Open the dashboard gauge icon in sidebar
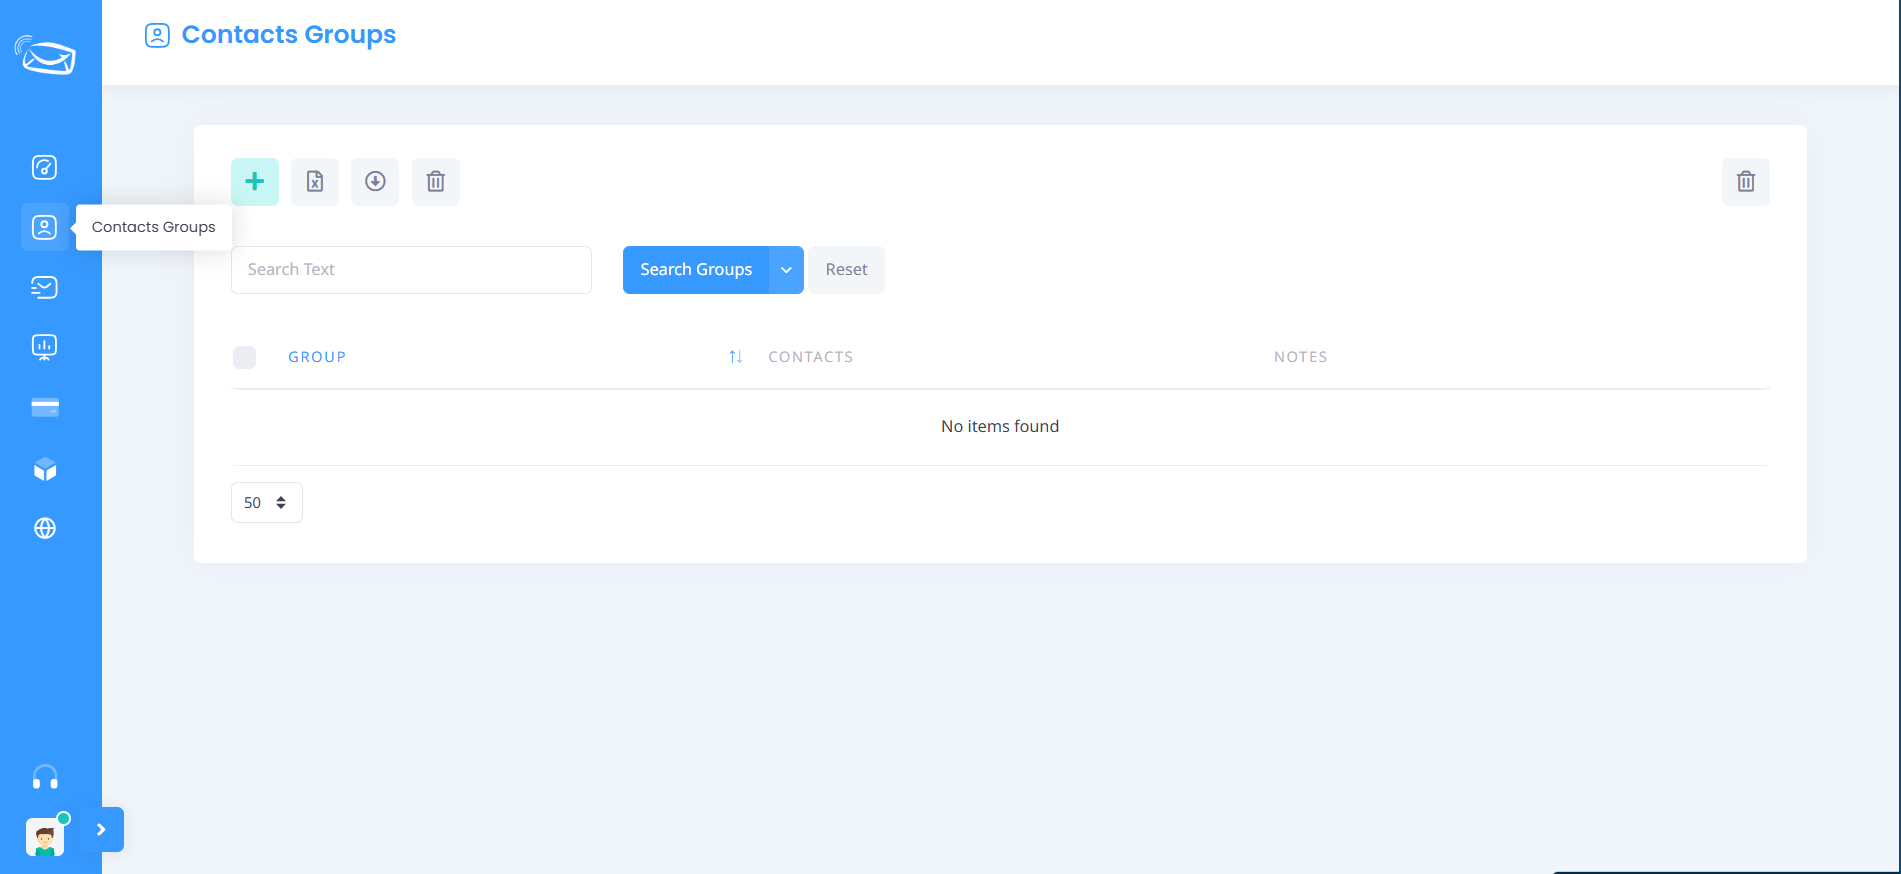The height and width of the screenshot is (874, 1901). tap(45, 167)
